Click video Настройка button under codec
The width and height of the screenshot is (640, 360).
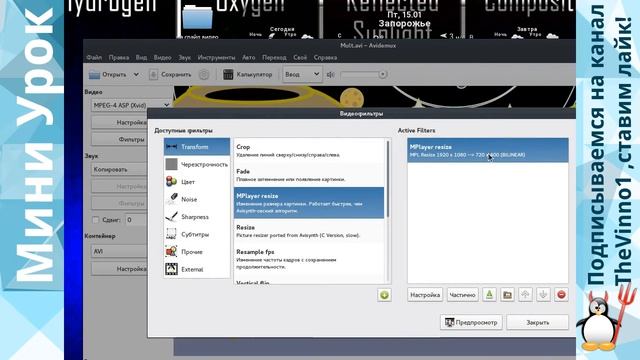click(119, 122)
